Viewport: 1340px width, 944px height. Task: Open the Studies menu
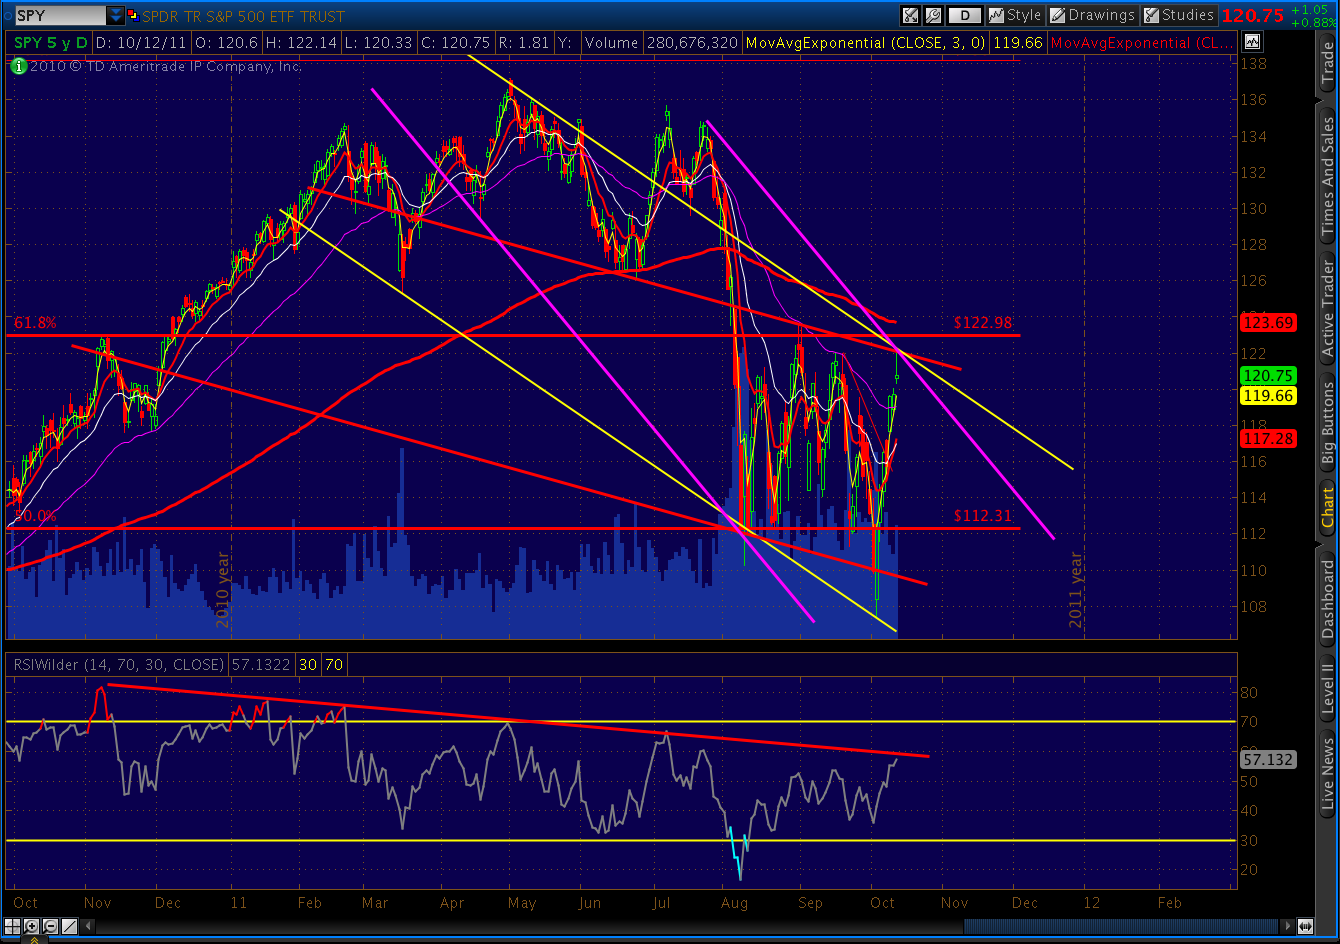pos(1179,15)
